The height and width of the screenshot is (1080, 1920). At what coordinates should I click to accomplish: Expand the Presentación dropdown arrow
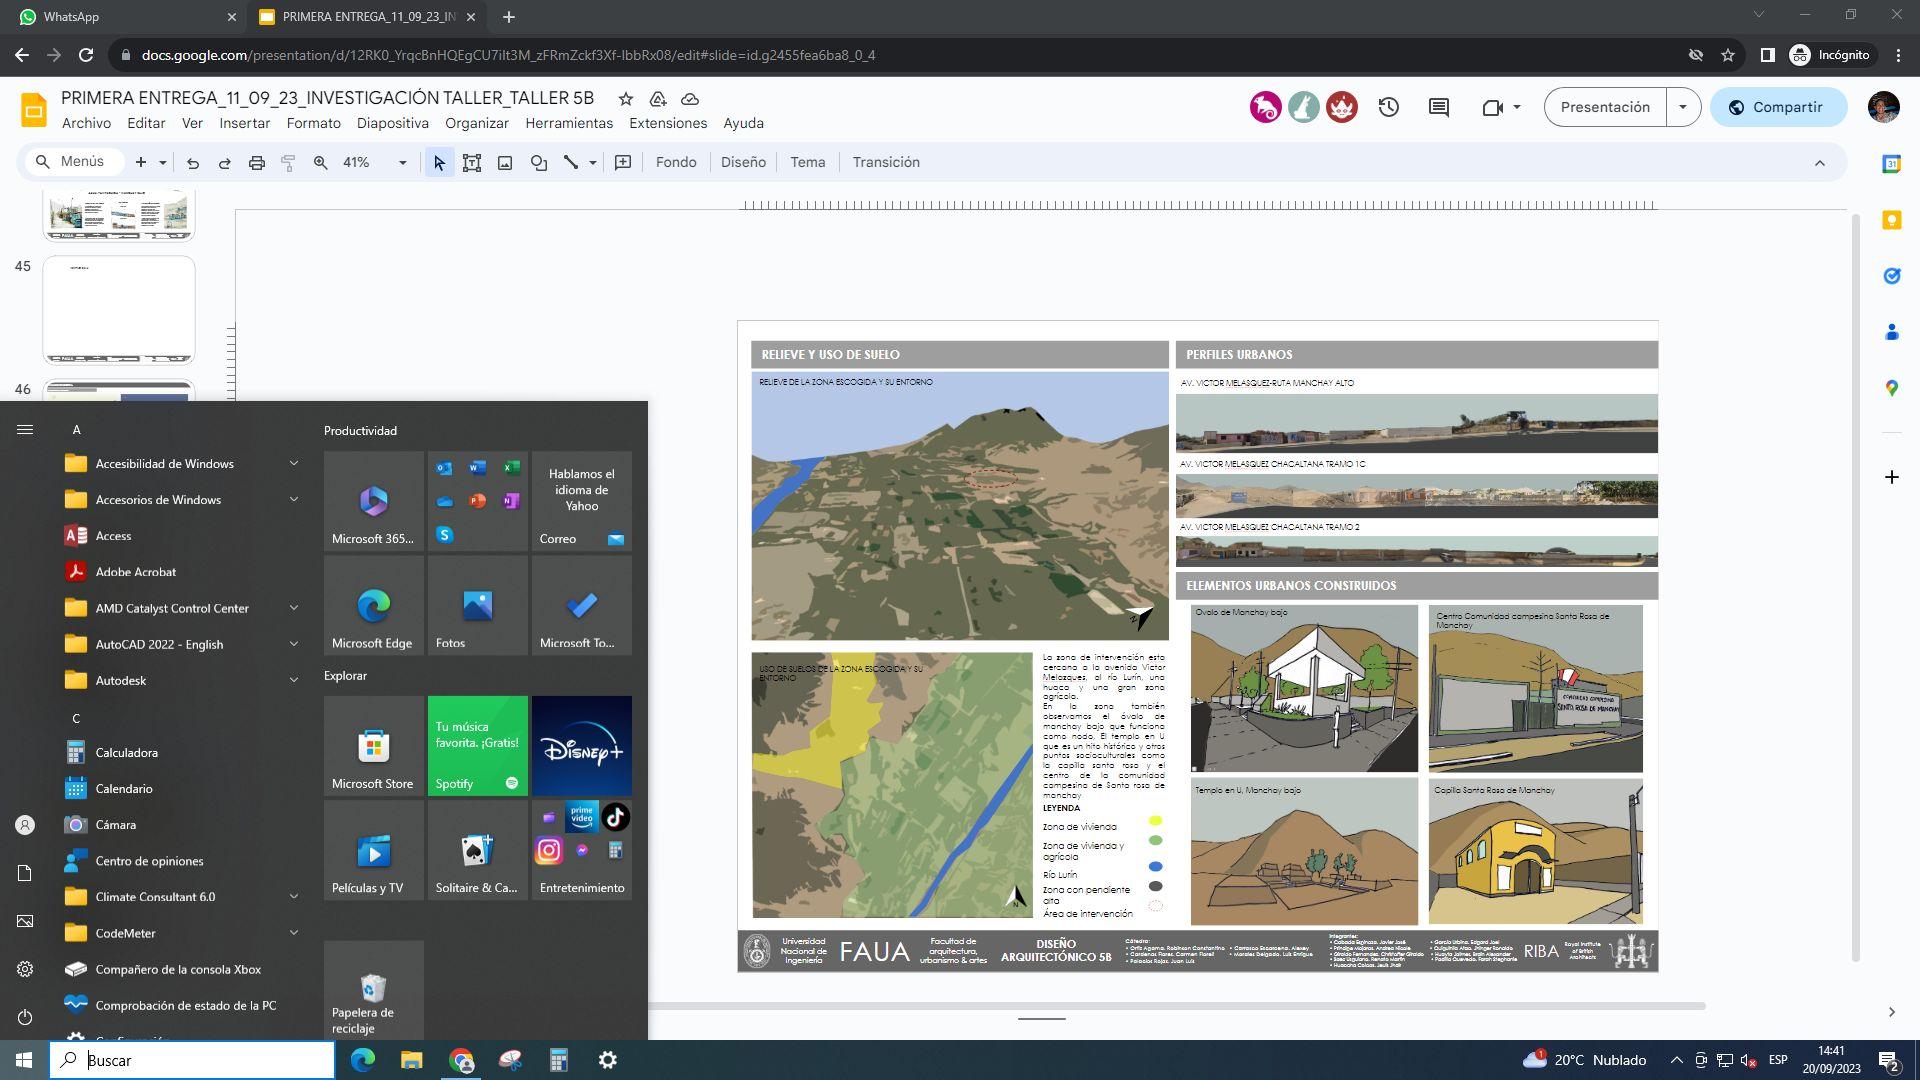(1682, 107)
